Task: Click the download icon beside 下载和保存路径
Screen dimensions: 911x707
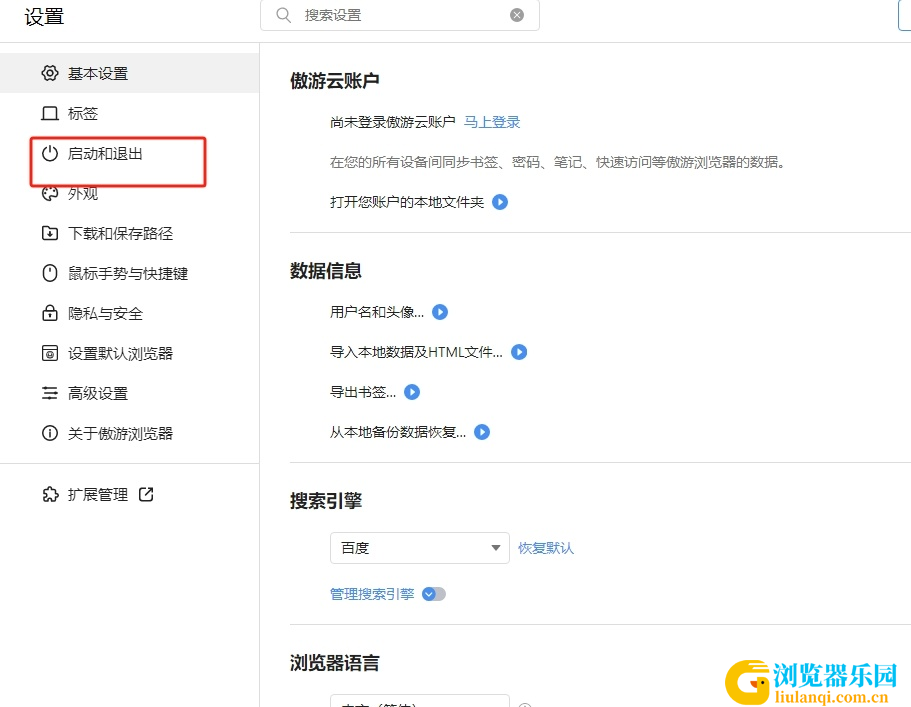Action: tap(50, 234)
